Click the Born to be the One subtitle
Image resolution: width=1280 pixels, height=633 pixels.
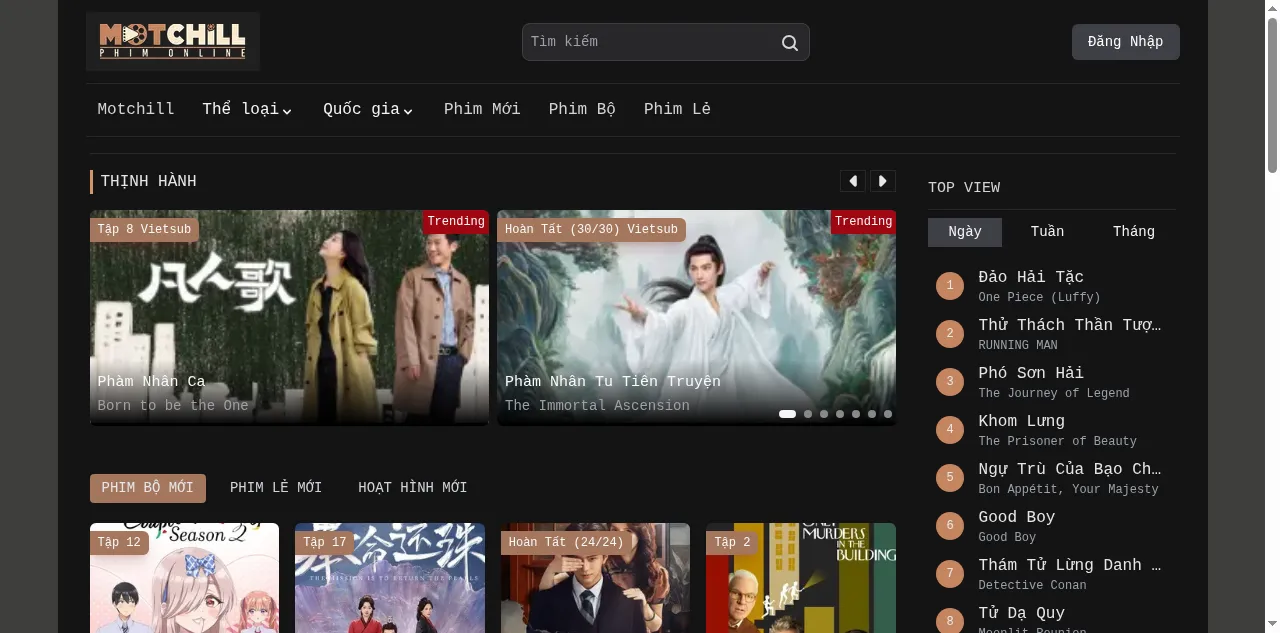coord(173,405)
